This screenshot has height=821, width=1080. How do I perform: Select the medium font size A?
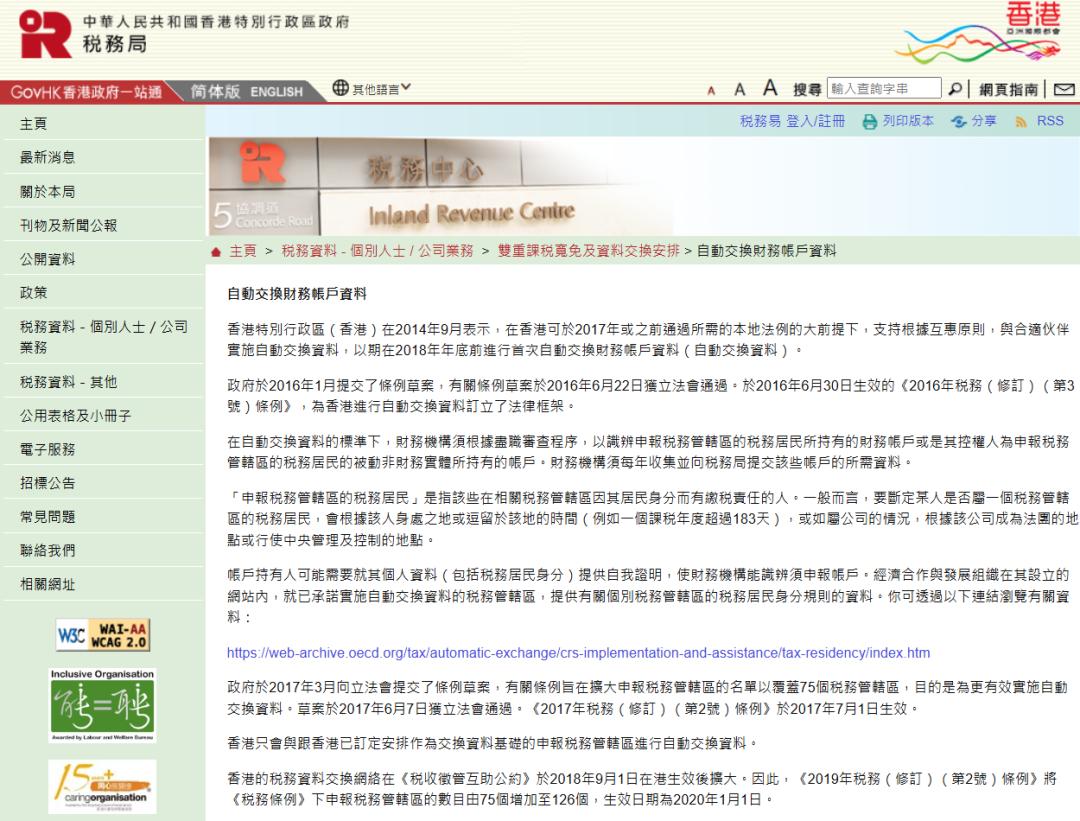click(739, 90)
